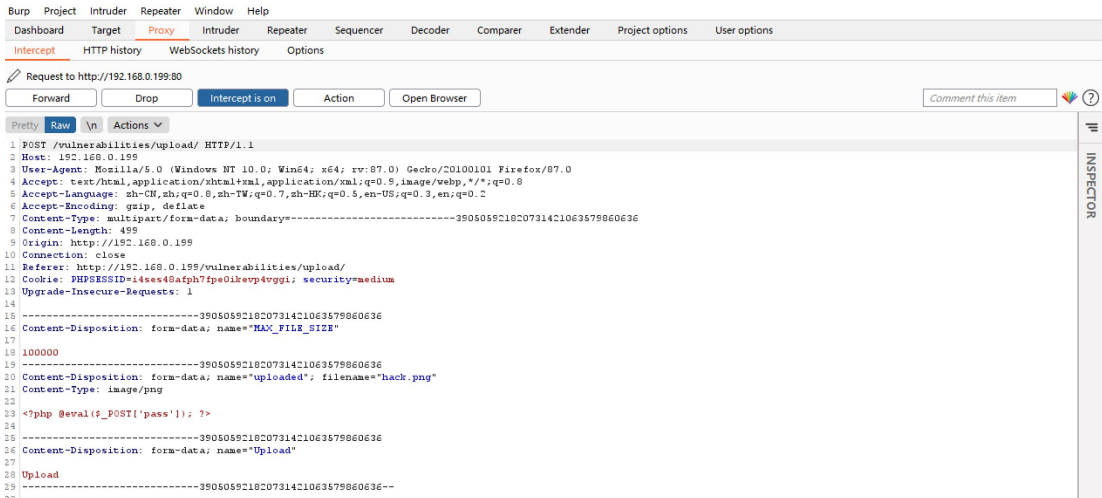Open the Burp menu
This screenshot has width=1102, height=498.
[19, 11]
